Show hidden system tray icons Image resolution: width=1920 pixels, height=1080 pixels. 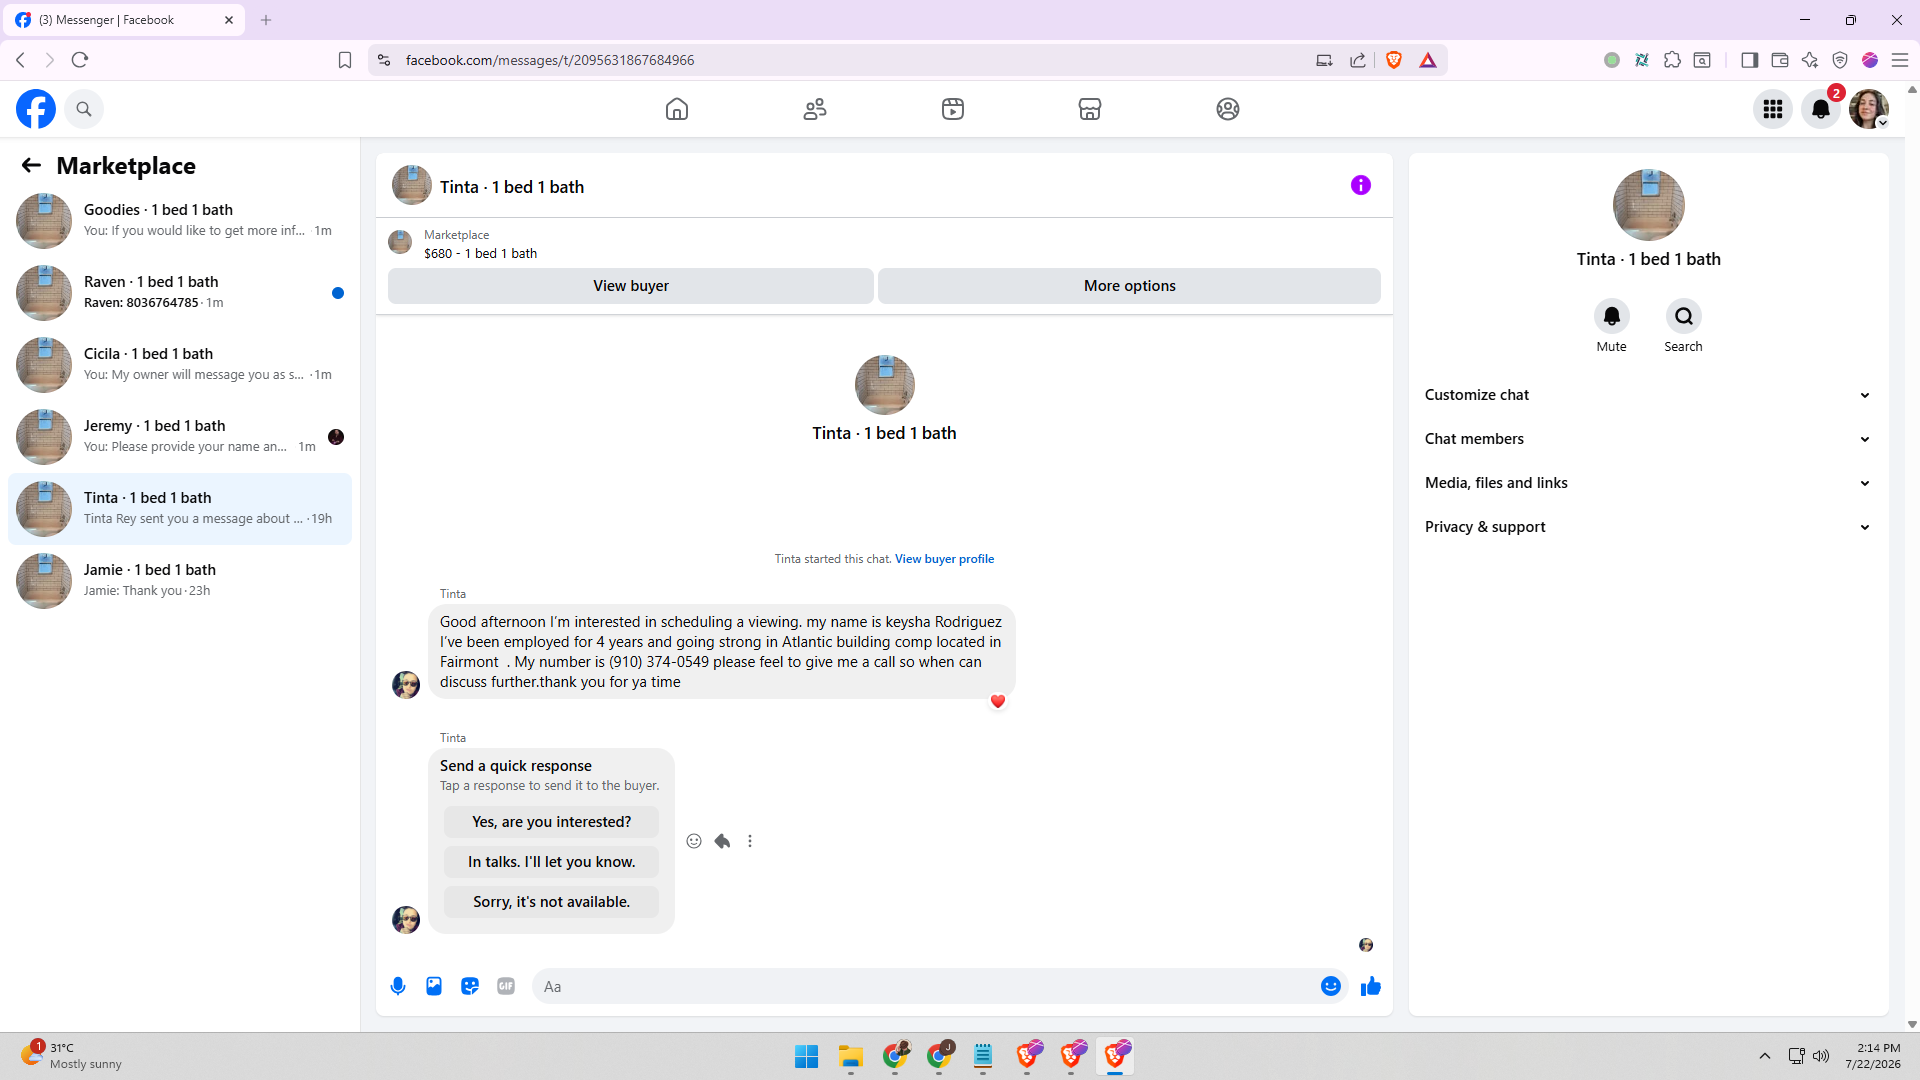coord(1765,1056)
